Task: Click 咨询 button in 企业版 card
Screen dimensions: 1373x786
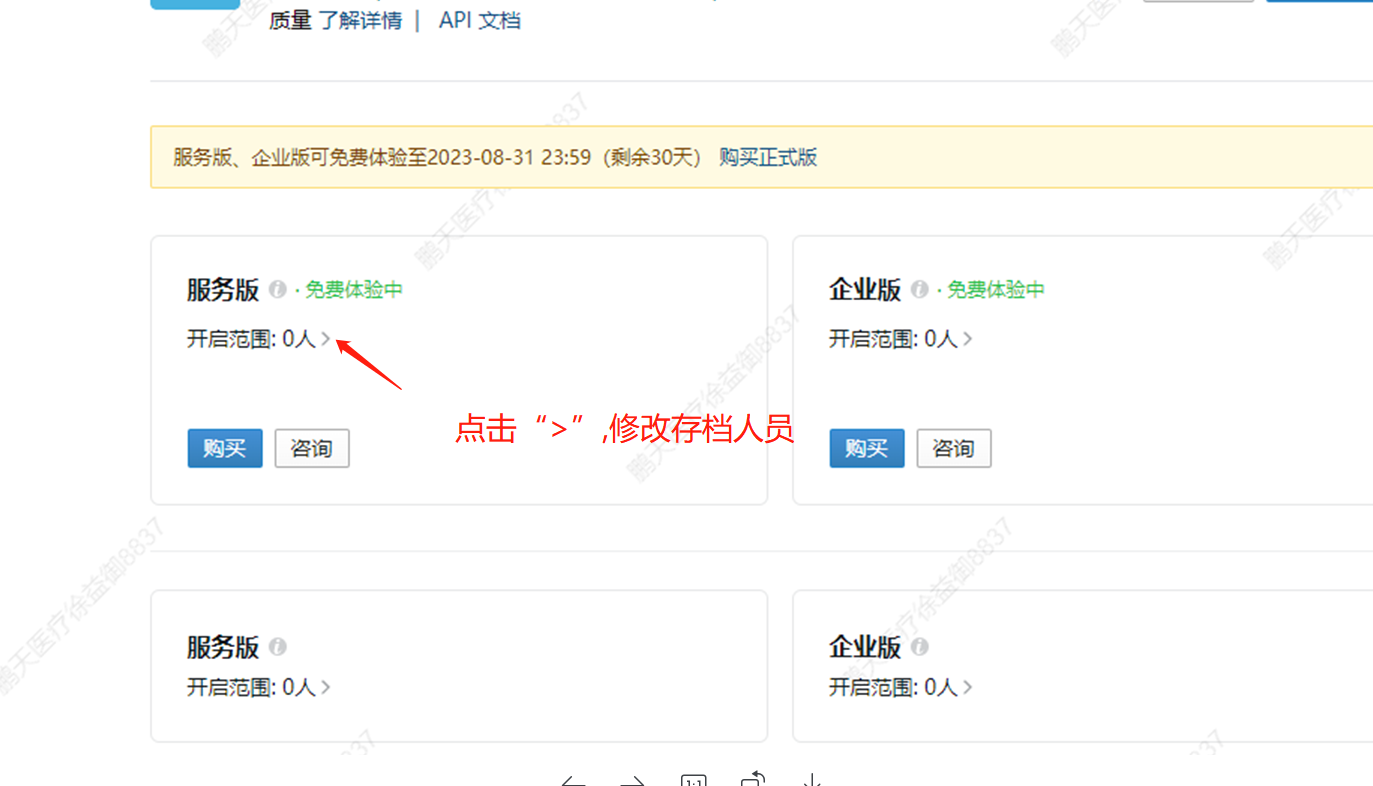Action: pos(954,448)
